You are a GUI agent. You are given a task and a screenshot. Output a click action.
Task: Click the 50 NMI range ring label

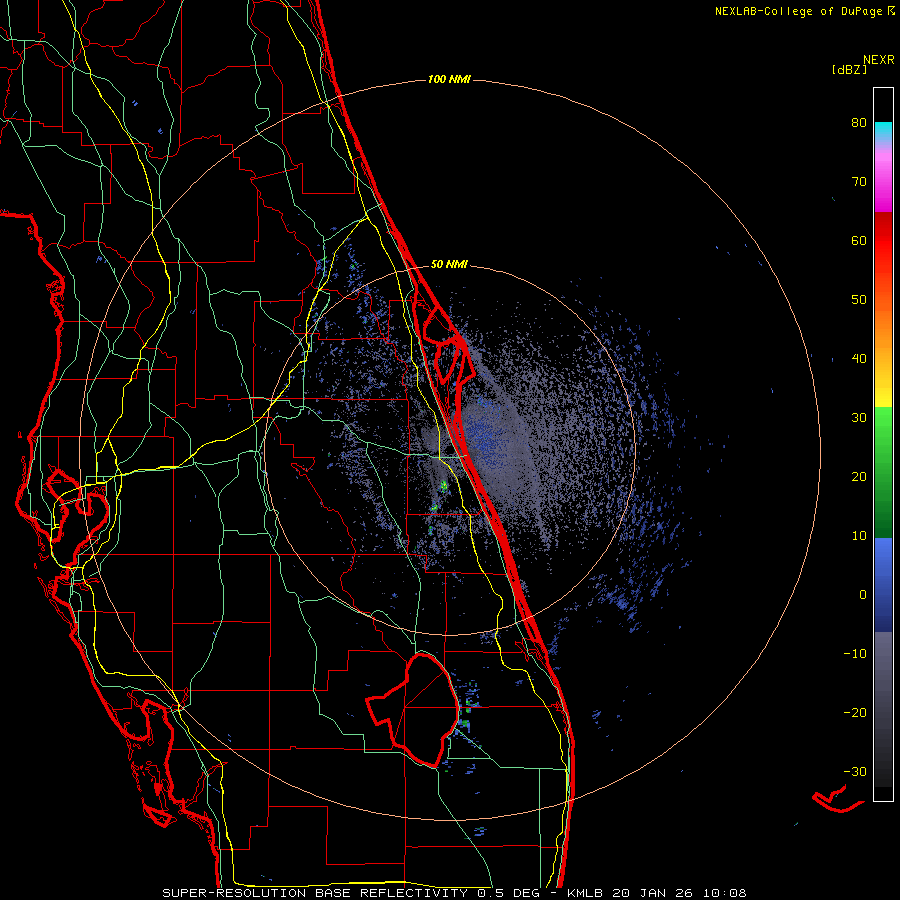click(449, 264)
